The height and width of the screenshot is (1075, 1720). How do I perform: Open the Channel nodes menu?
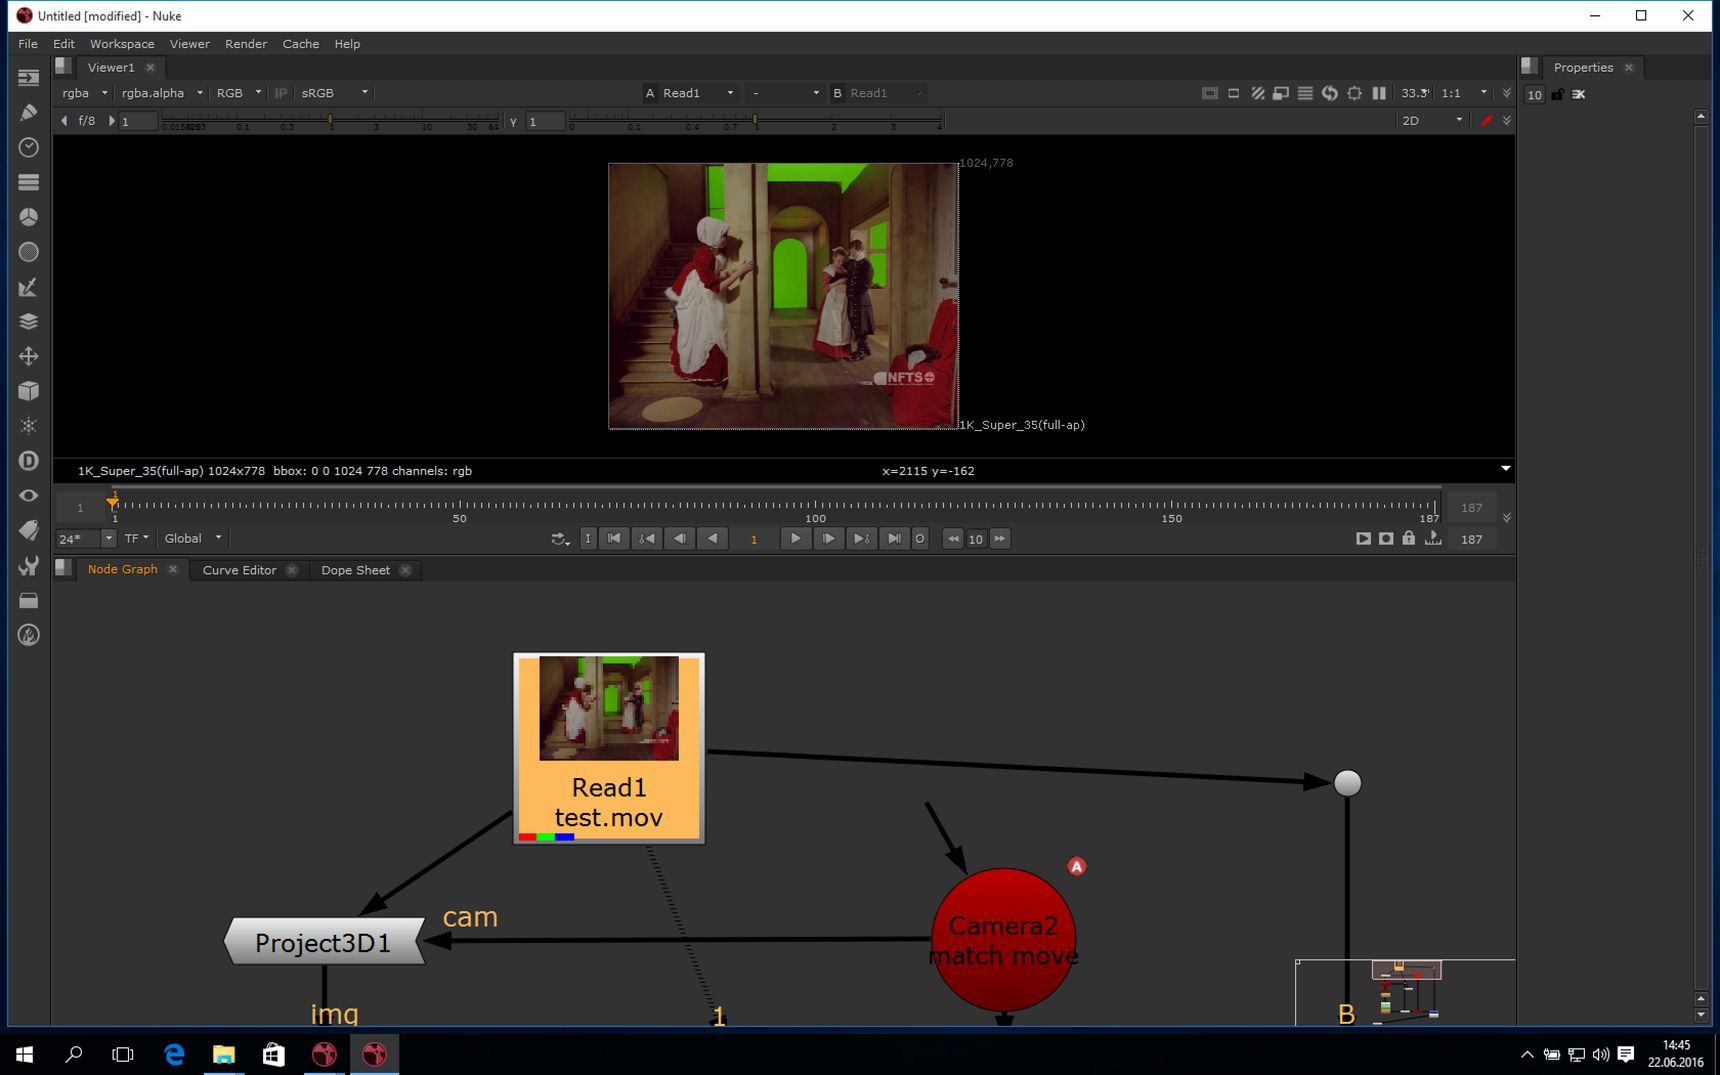[x=28, y=182]
